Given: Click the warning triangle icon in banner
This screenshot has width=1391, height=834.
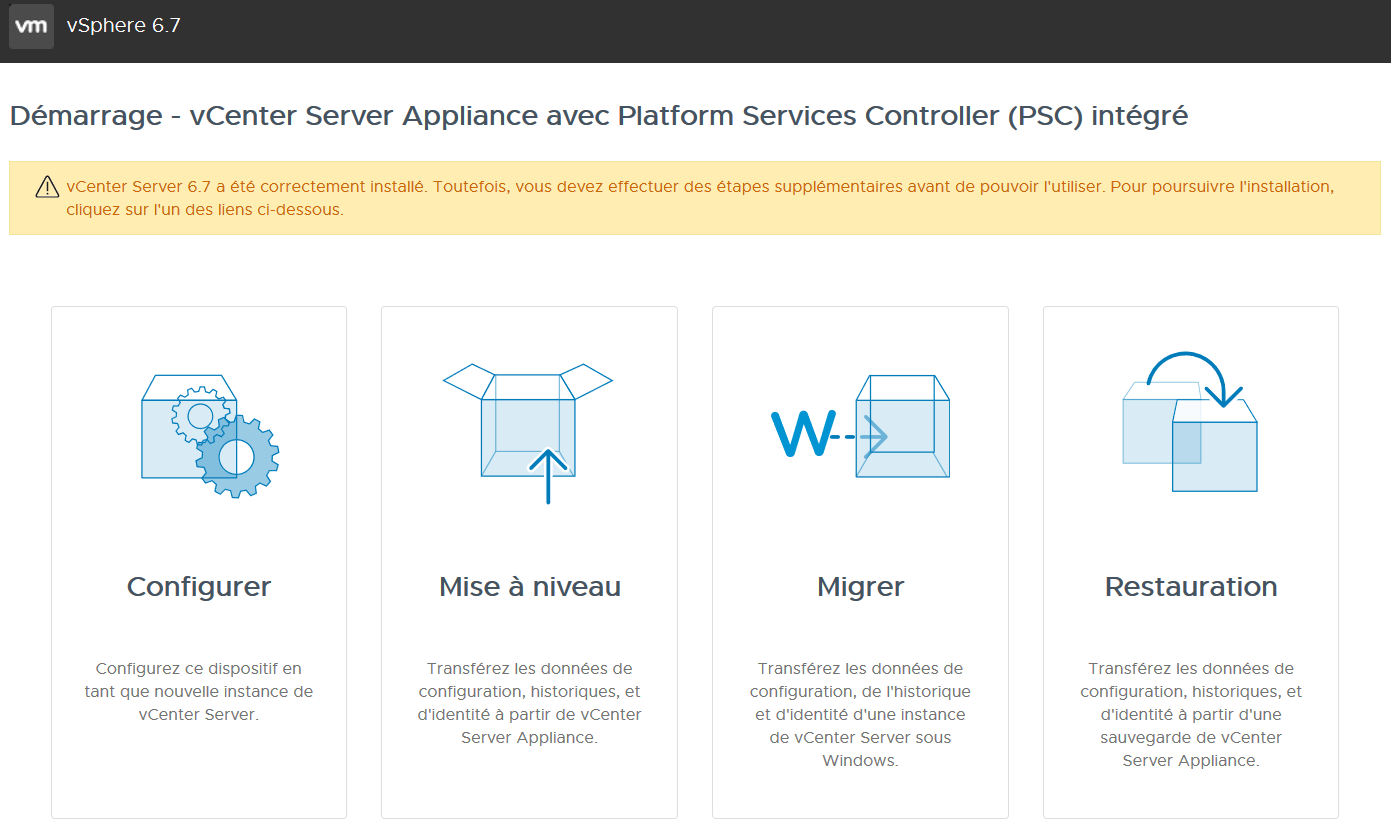Looking at the screenshot, I should pyautogui.click(x=47, y=187).
